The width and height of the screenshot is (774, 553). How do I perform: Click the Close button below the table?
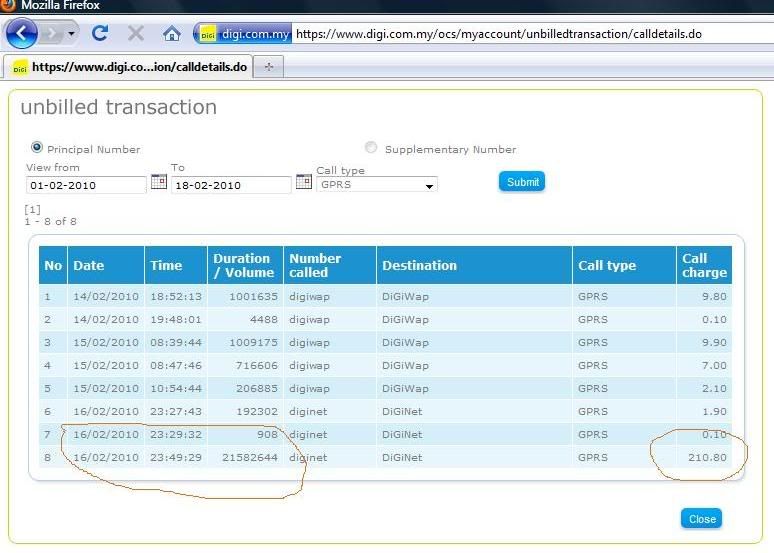click(701, 519)
